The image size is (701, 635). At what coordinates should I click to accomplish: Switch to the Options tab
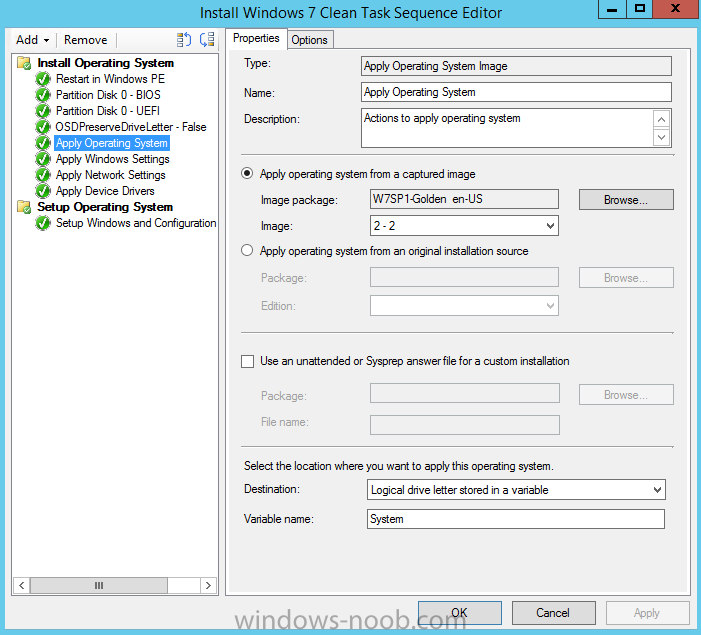coord(309,40)
